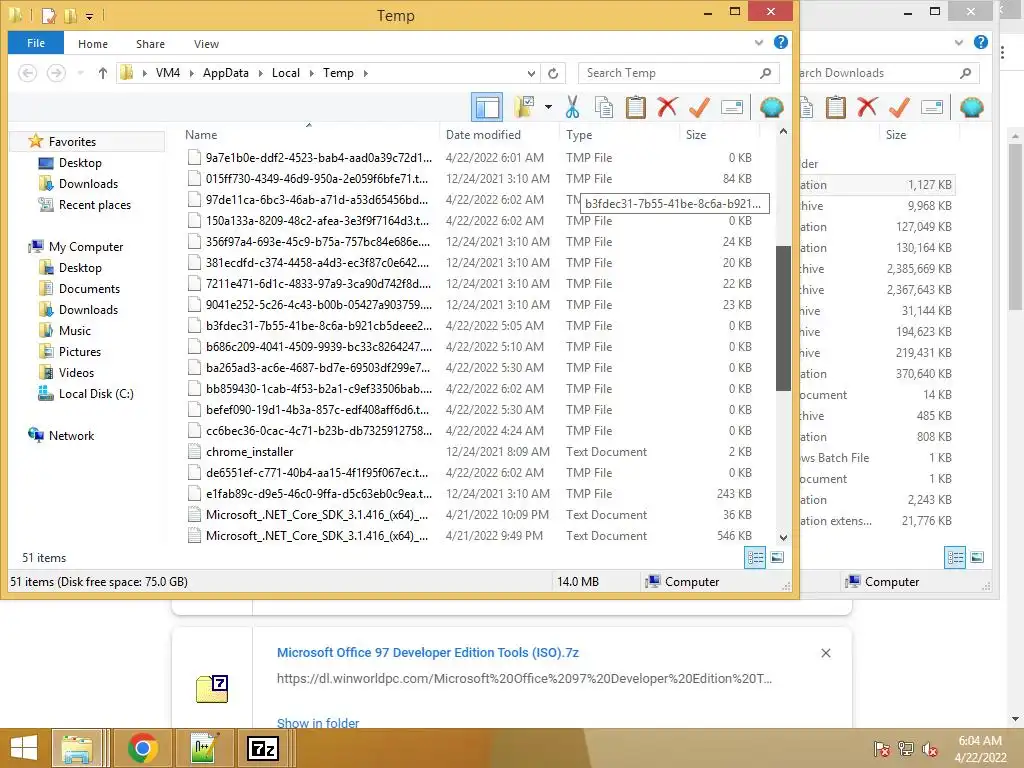Screen dimensions: 1024x768
Task: Click email envelope icon in Temp toolbar
Action: [731, 107]
